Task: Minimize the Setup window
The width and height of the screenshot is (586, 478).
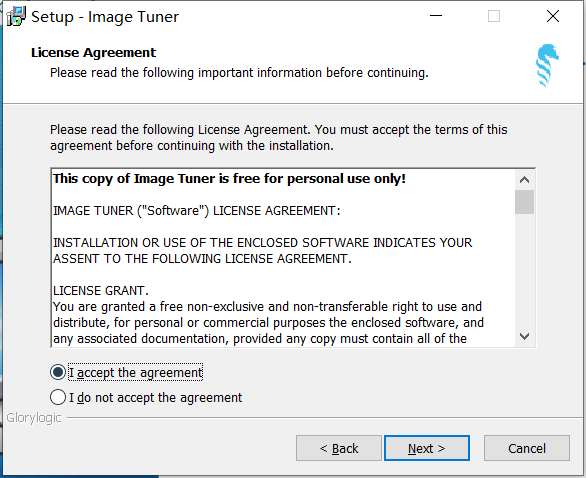Action: (x=436, y=16)
